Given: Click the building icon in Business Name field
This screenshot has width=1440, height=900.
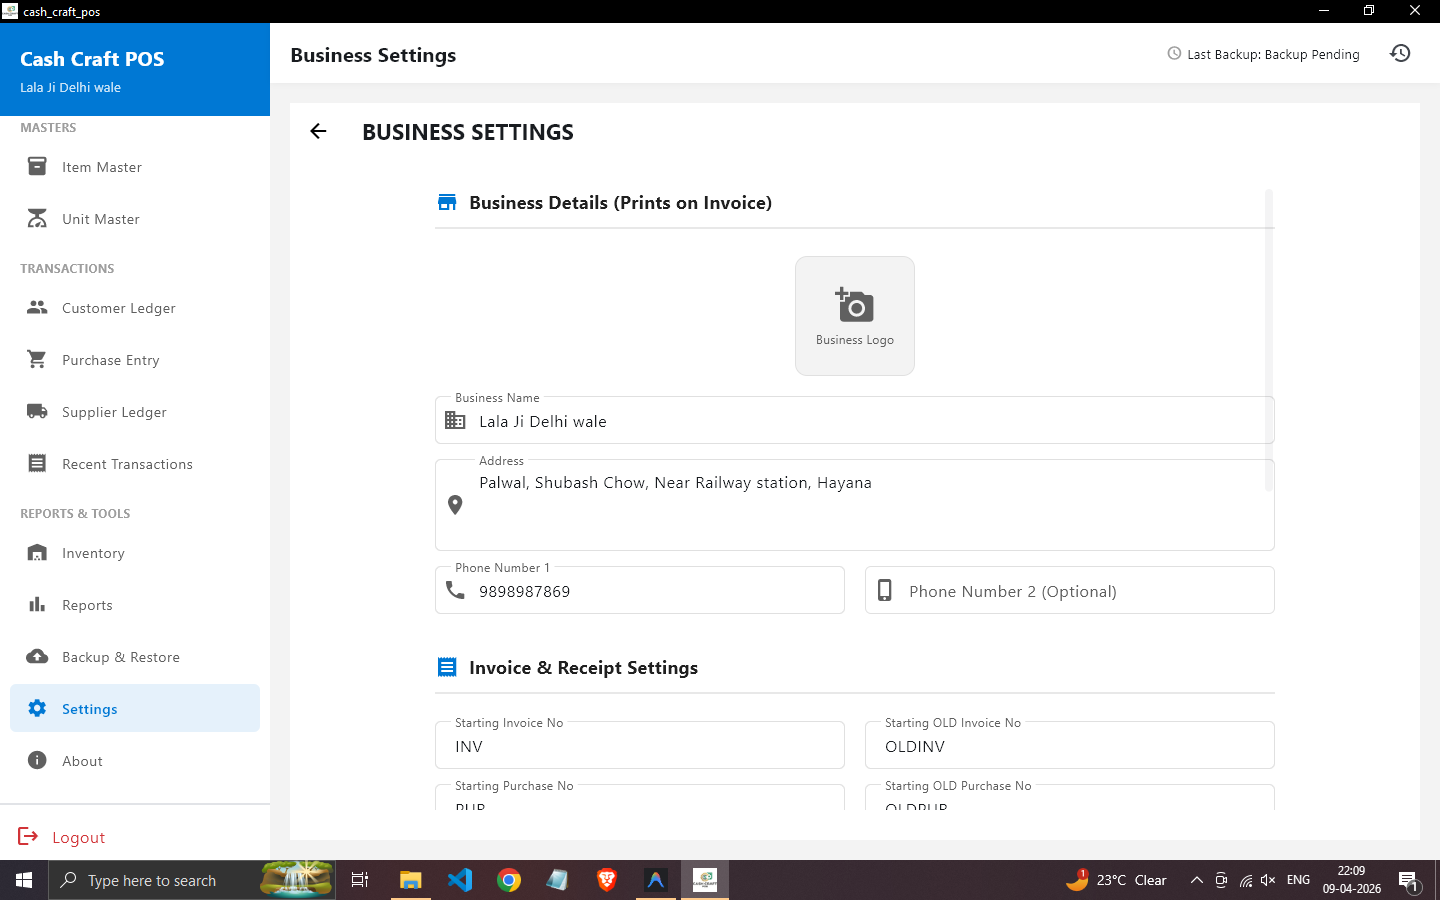Looking at the screenshot, I should point(455,420).
